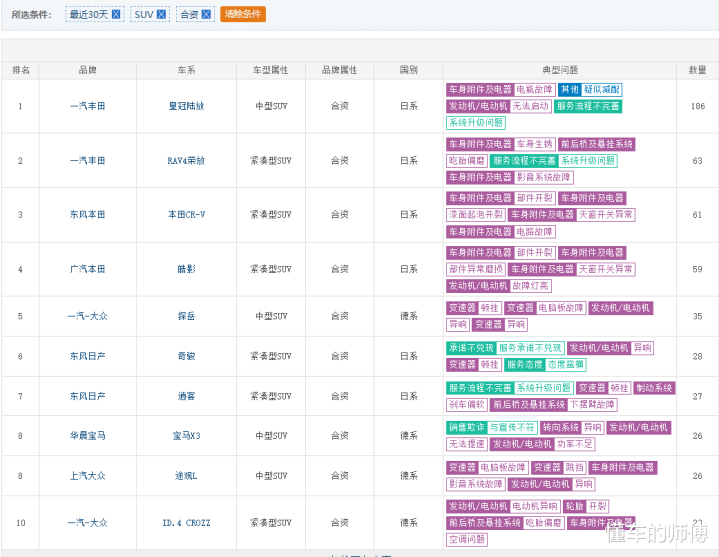Click the count 186 for 皇冠陆放
The image size is (719, 557).
(697, 106)
